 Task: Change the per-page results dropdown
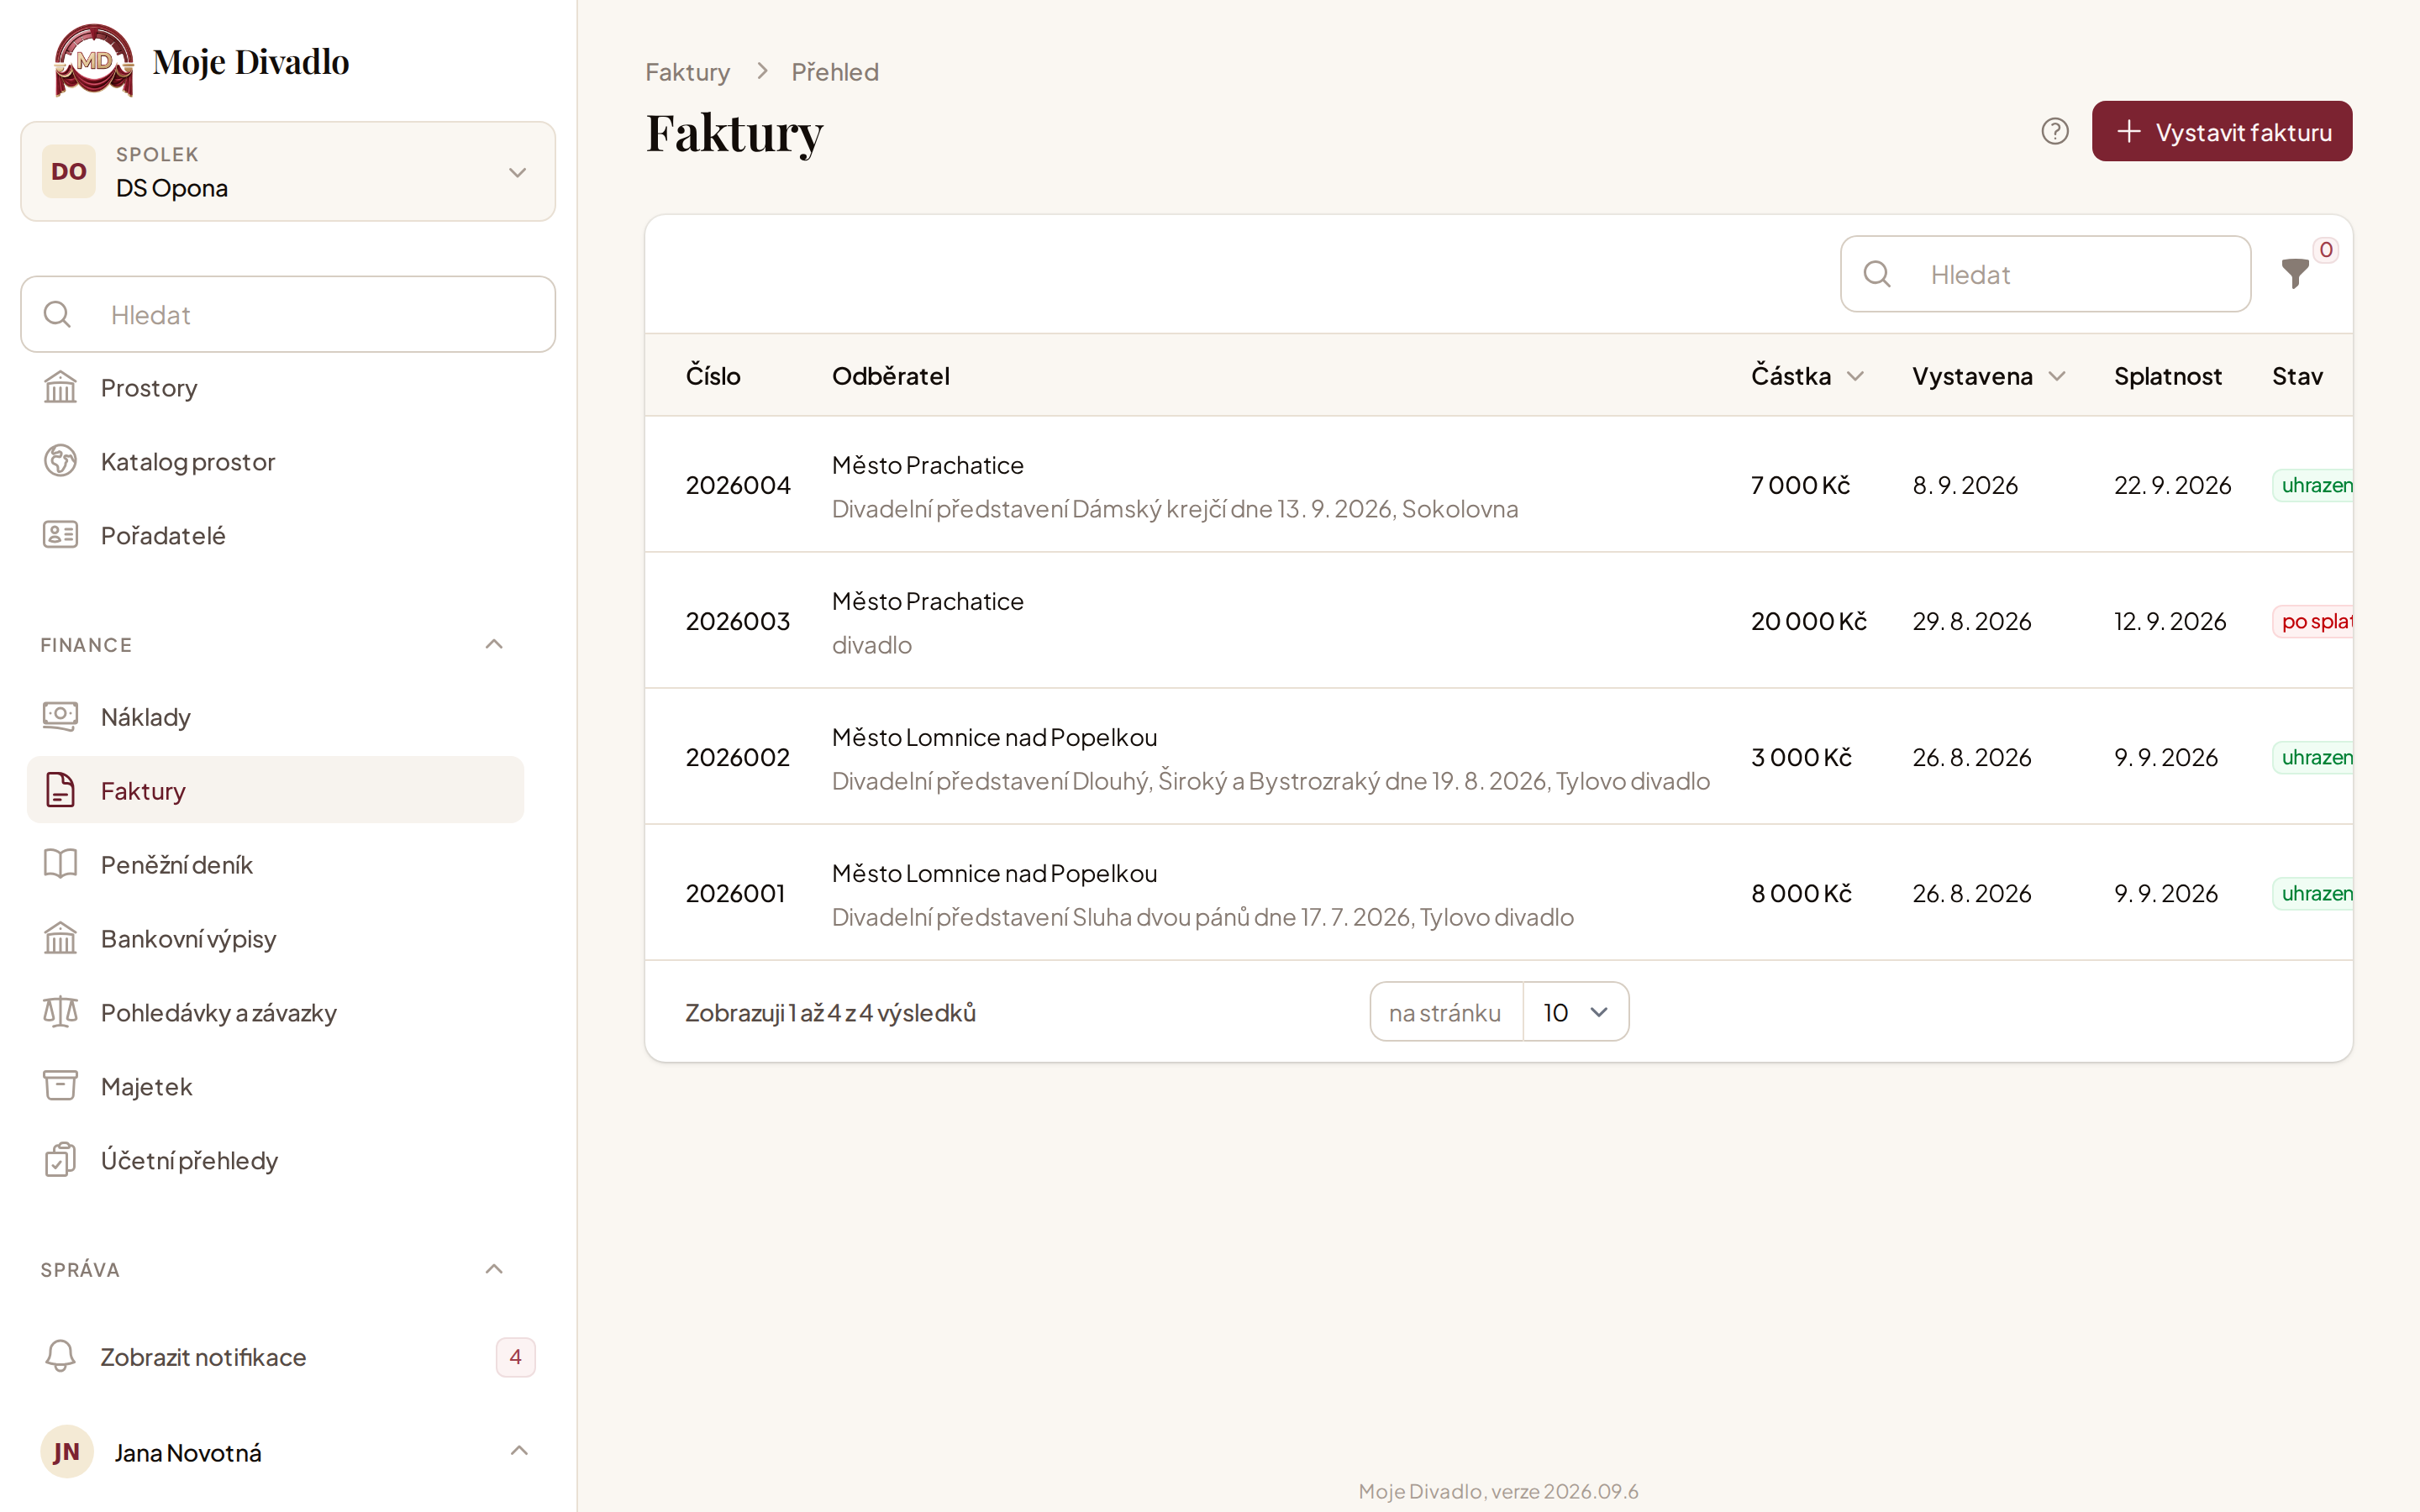pos(1575,1012)
